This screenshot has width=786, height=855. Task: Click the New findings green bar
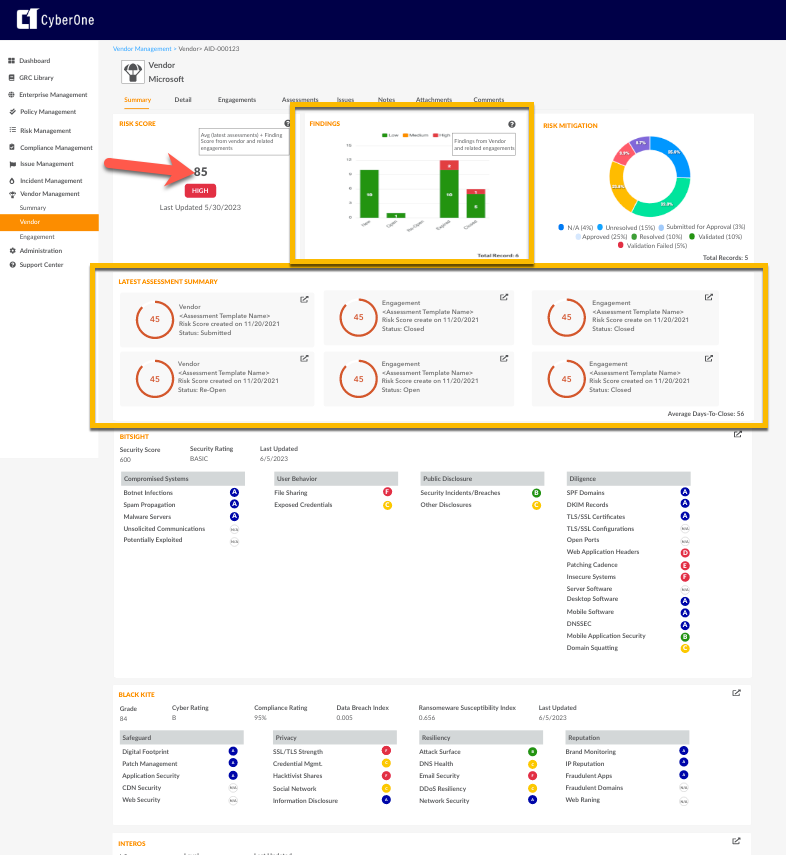point(369,194)
